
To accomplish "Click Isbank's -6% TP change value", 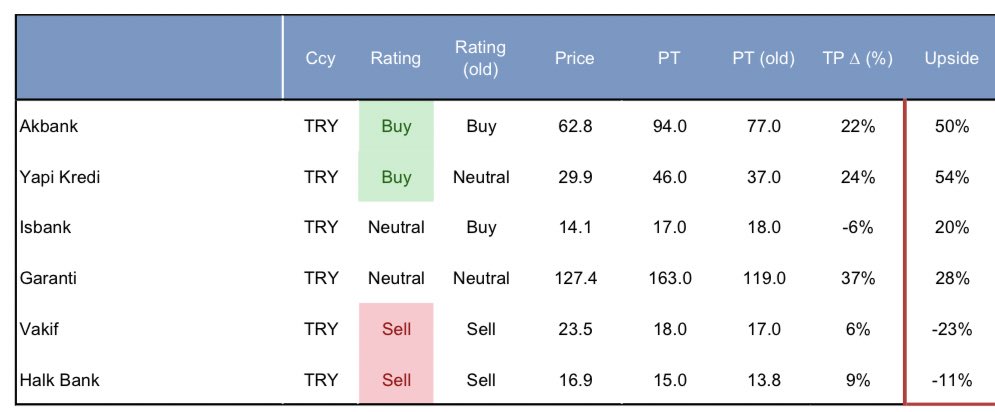I will (x=857, y=227).
